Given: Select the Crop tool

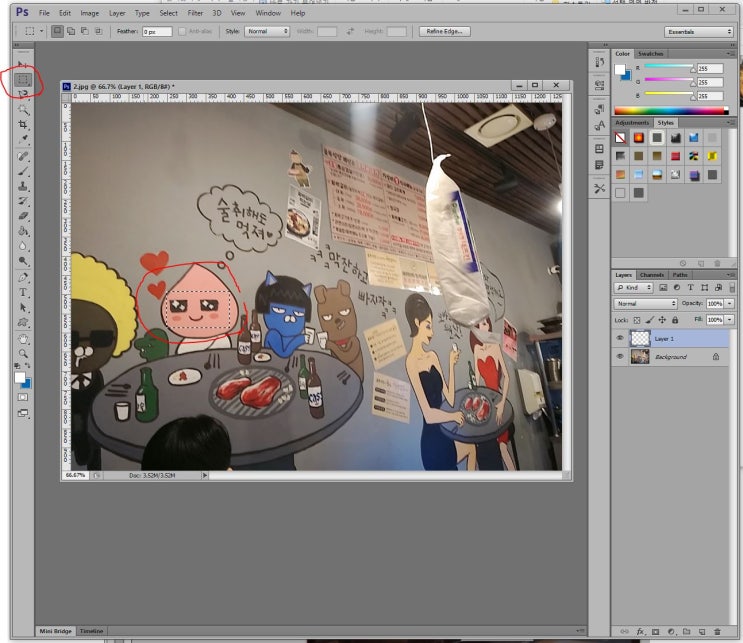Looking at the screenshot, I should pos(23,124).
